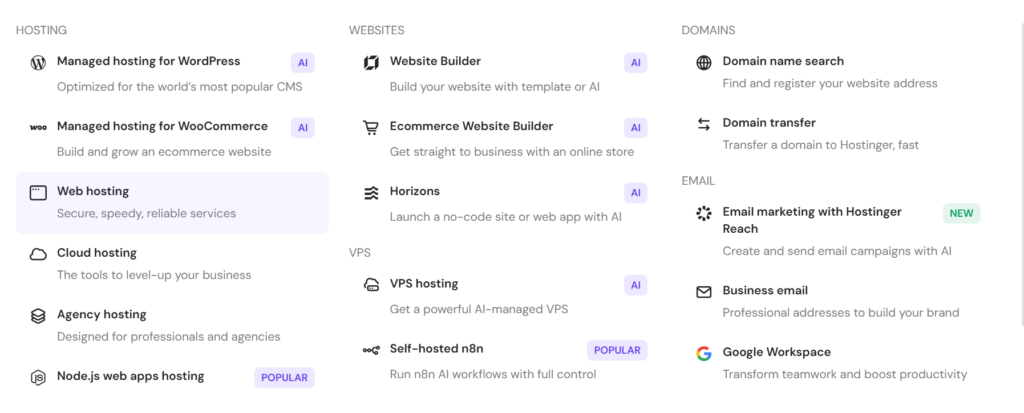
Task: Click the Domain transfer arrows icon
Action: tap(703, 124)
